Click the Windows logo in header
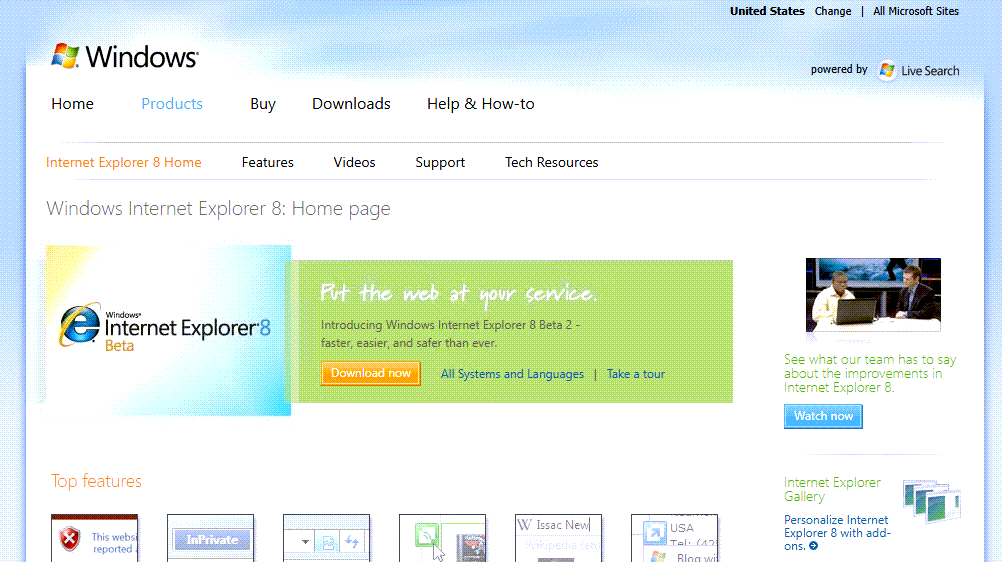This screenshot has height=562, width=1002. coord(125,56)
